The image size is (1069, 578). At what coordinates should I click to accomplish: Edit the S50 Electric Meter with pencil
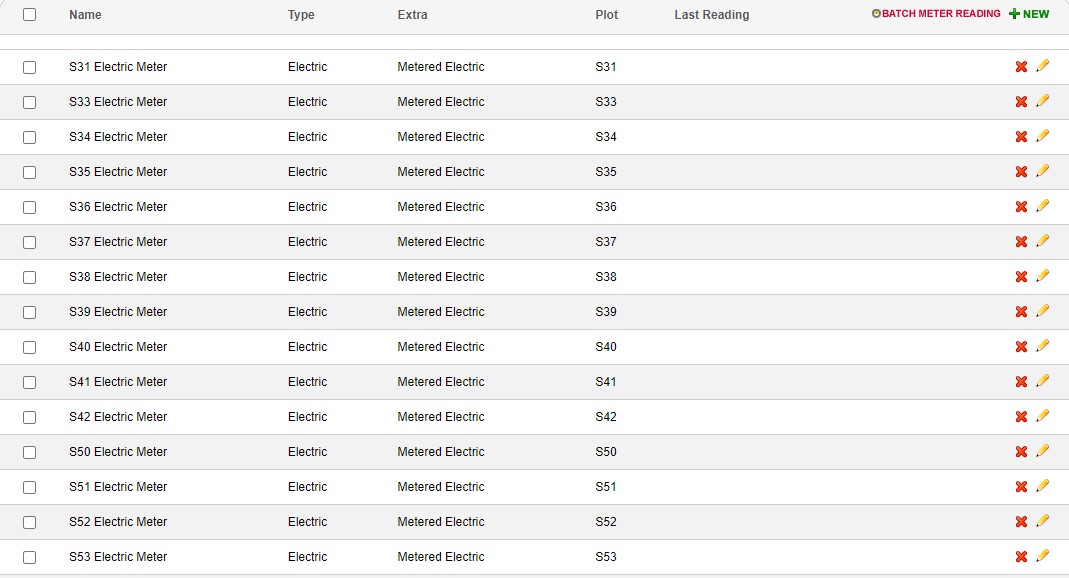[1043, 451]
